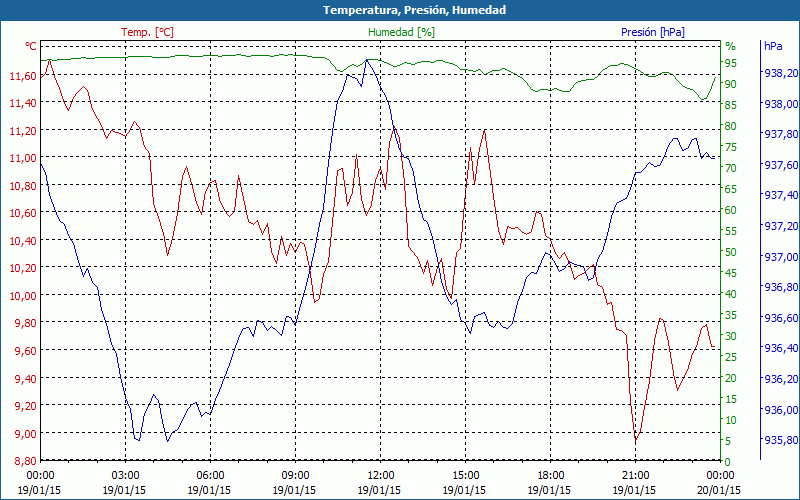Click the '°C' unit label on temperature axis
800x500 pixels.
[31, 46]
